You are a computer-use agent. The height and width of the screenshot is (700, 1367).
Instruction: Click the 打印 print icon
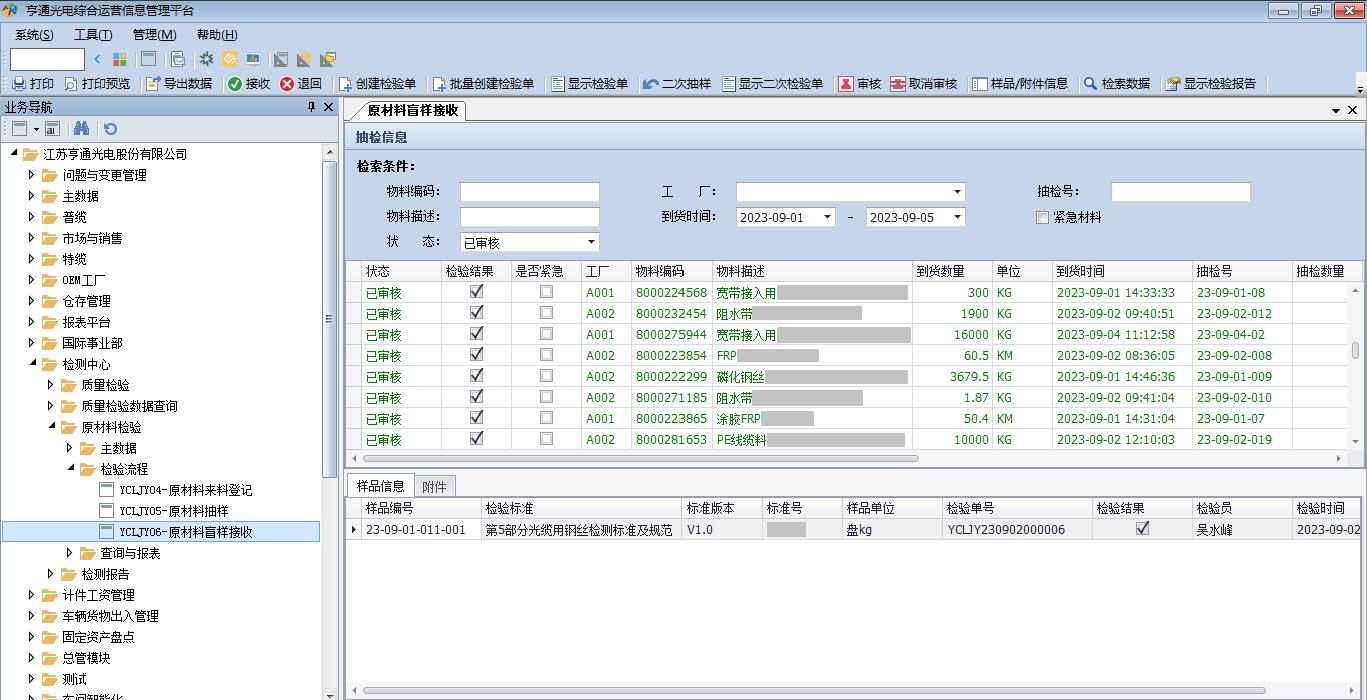(x=19, y=84)
